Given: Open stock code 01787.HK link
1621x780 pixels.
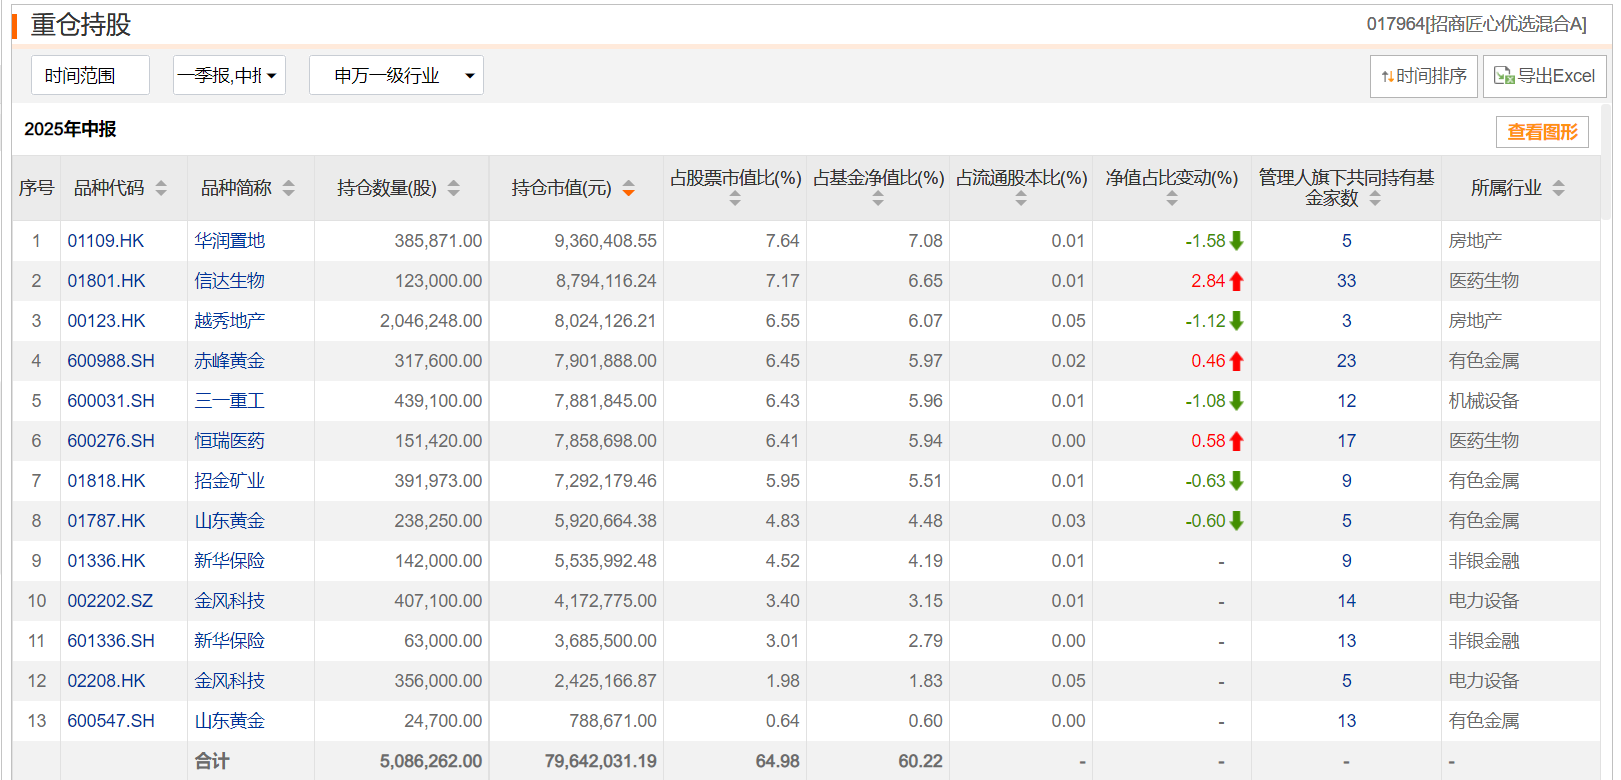Looking at the screenshot, I should coord(106,521).
